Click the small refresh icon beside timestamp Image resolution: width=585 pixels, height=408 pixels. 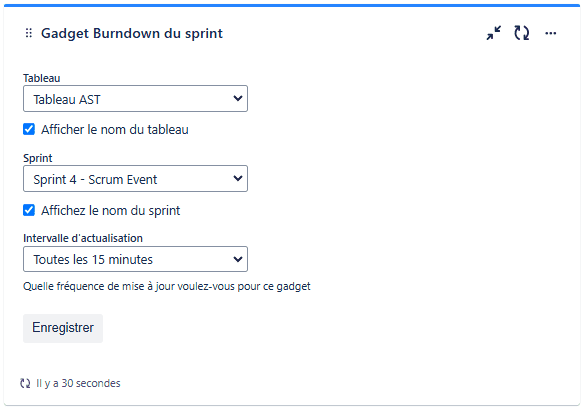[x=25, y=383]
